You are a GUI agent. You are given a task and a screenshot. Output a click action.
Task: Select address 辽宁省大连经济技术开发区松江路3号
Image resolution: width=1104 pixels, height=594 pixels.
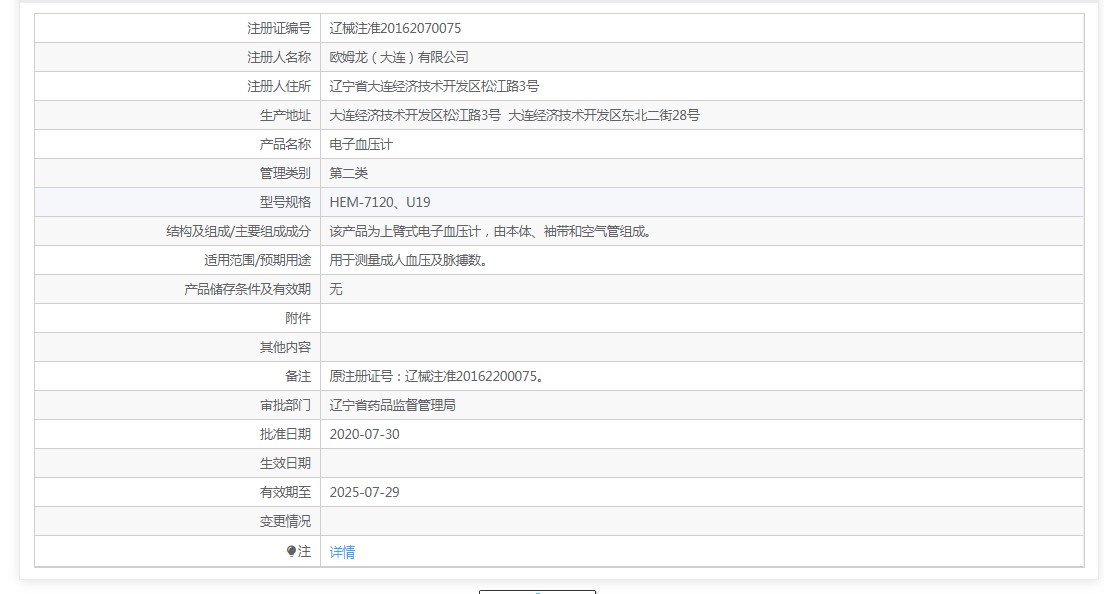pyautogui.click(x=434, y=86)
